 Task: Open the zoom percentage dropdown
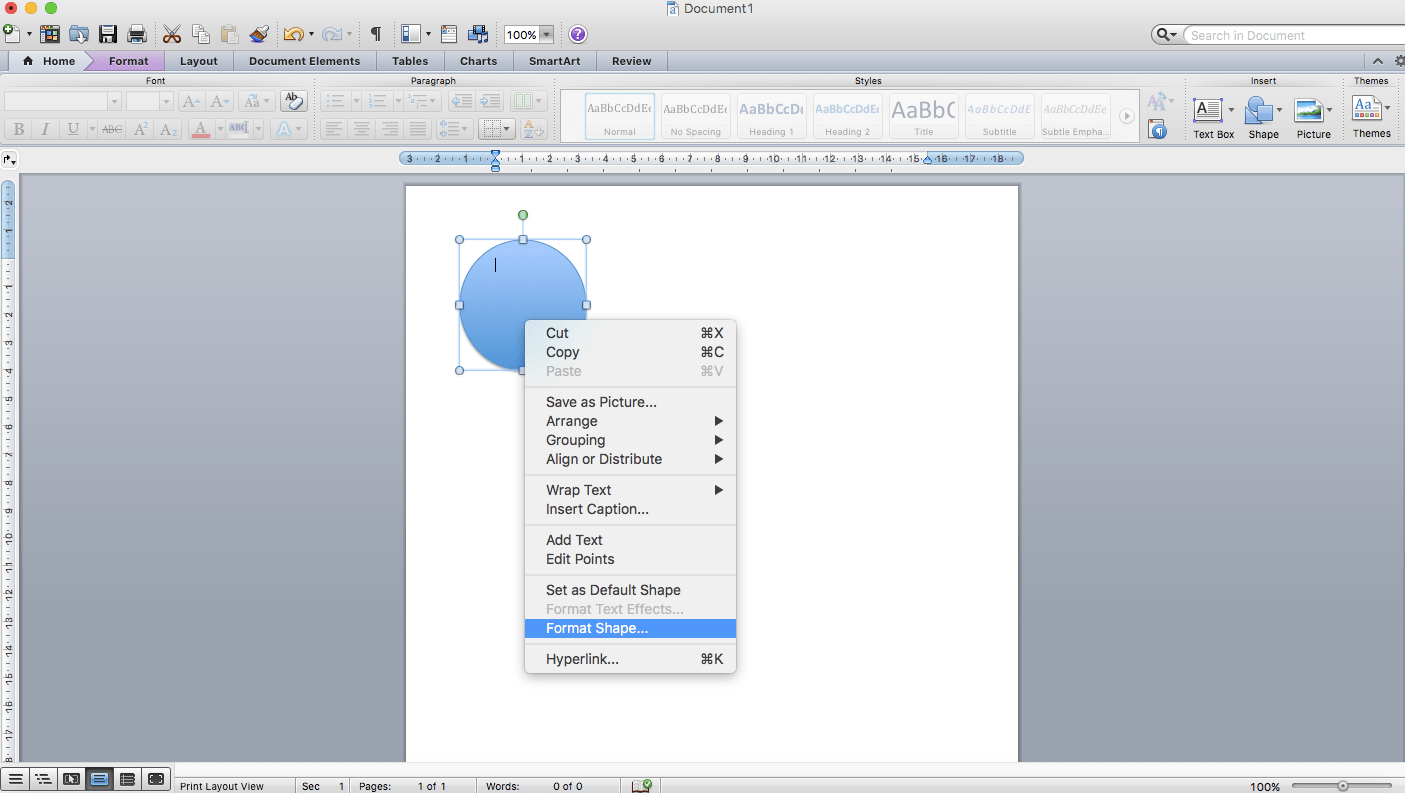pos(547,35)
